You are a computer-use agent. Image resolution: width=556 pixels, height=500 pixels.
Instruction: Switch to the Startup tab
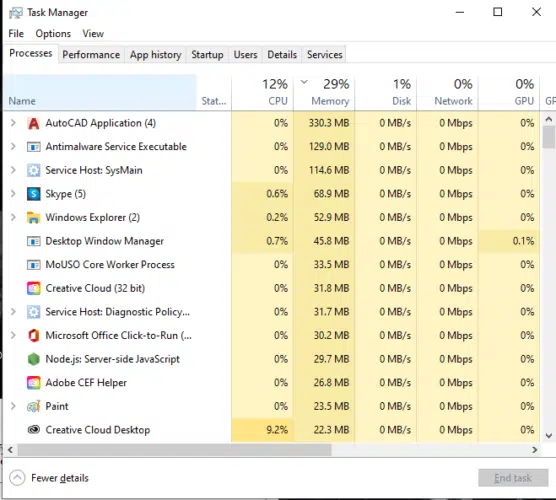tap(207, 55)
